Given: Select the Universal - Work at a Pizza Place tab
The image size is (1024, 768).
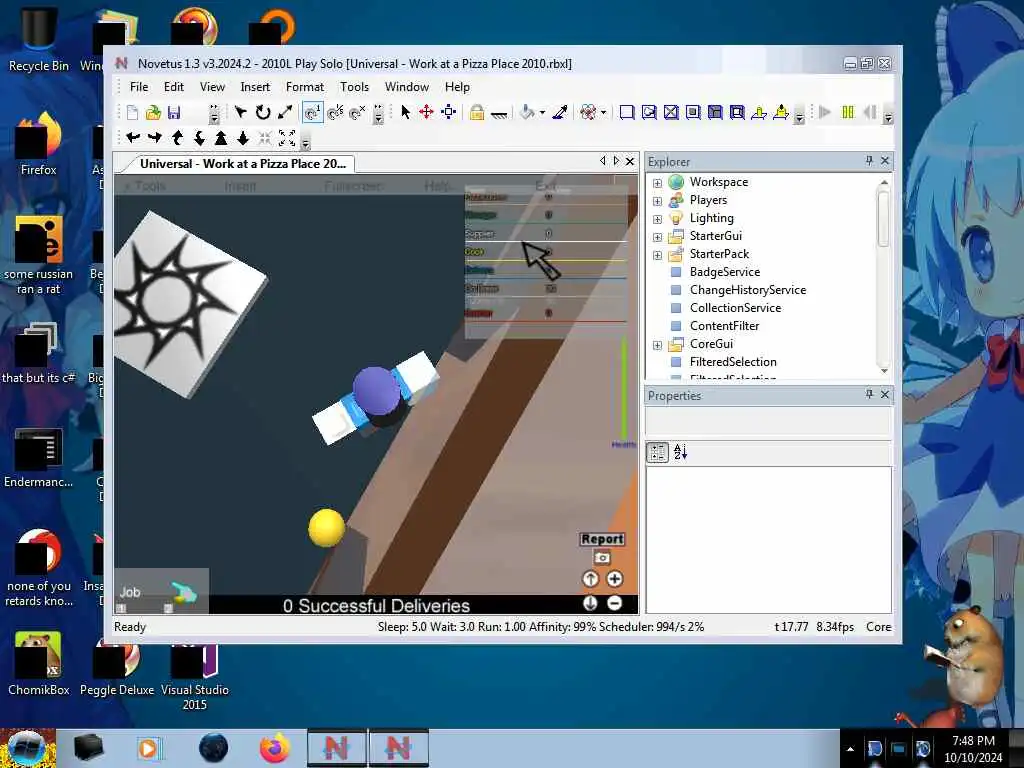Looking at the screenshot, I should 242,164.
